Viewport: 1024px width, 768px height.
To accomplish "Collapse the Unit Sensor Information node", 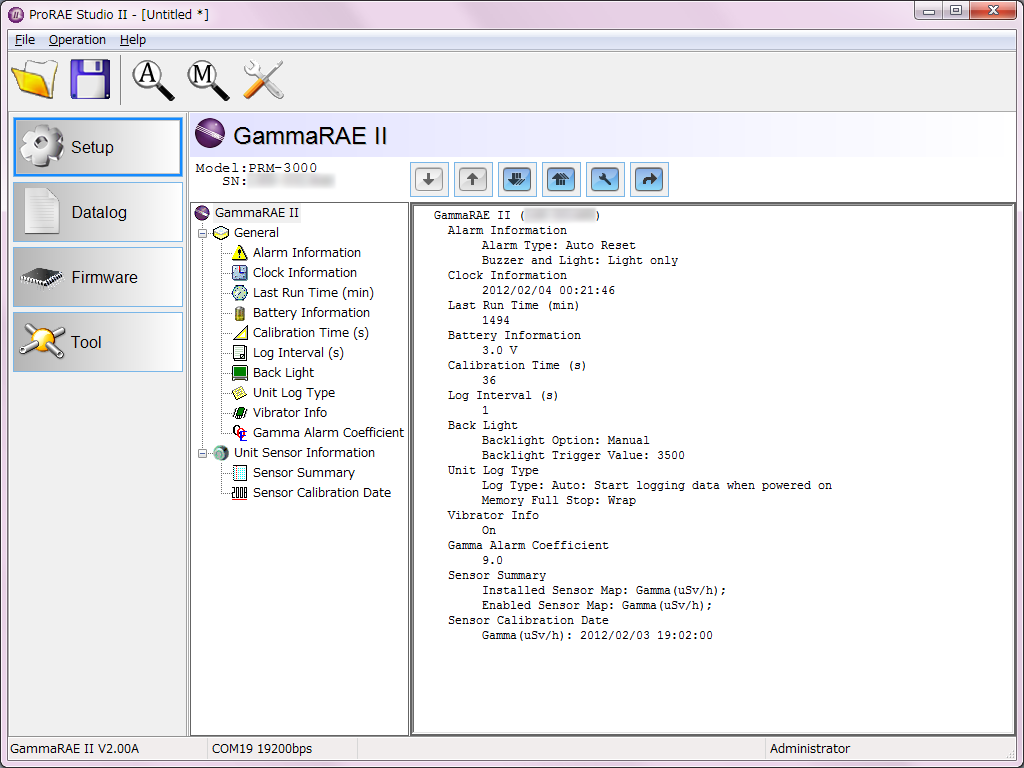I will click(202, 453).
